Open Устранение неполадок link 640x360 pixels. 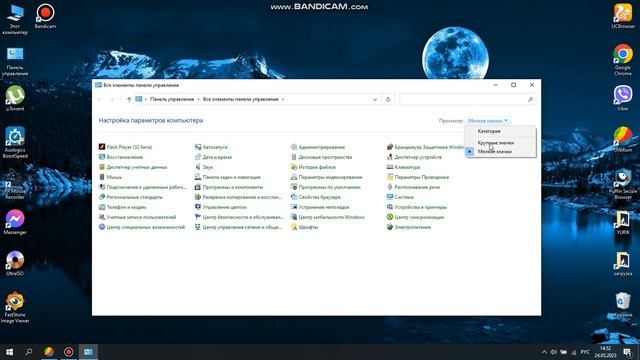pos(320,207)
